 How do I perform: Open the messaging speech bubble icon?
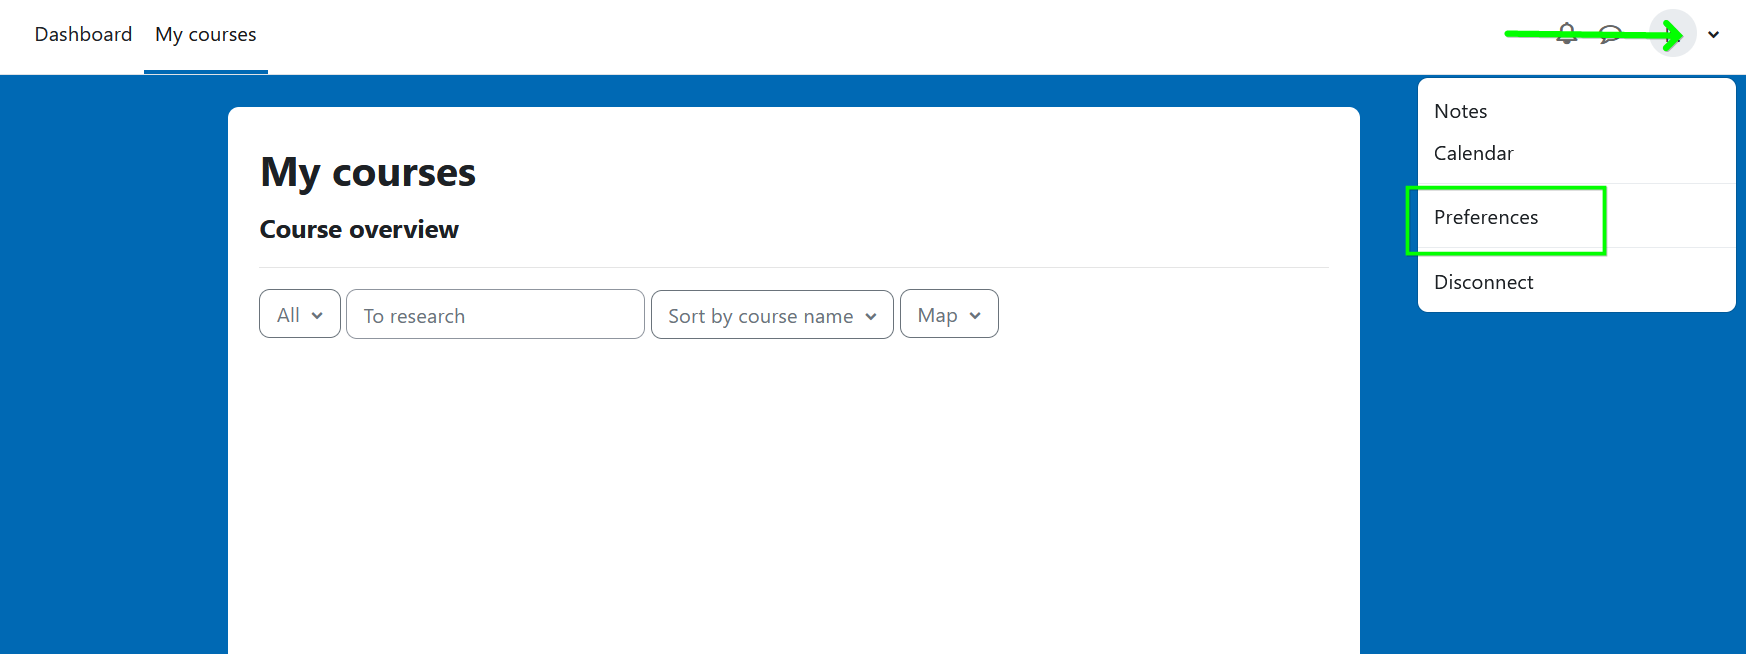[x=1610, y=34]
